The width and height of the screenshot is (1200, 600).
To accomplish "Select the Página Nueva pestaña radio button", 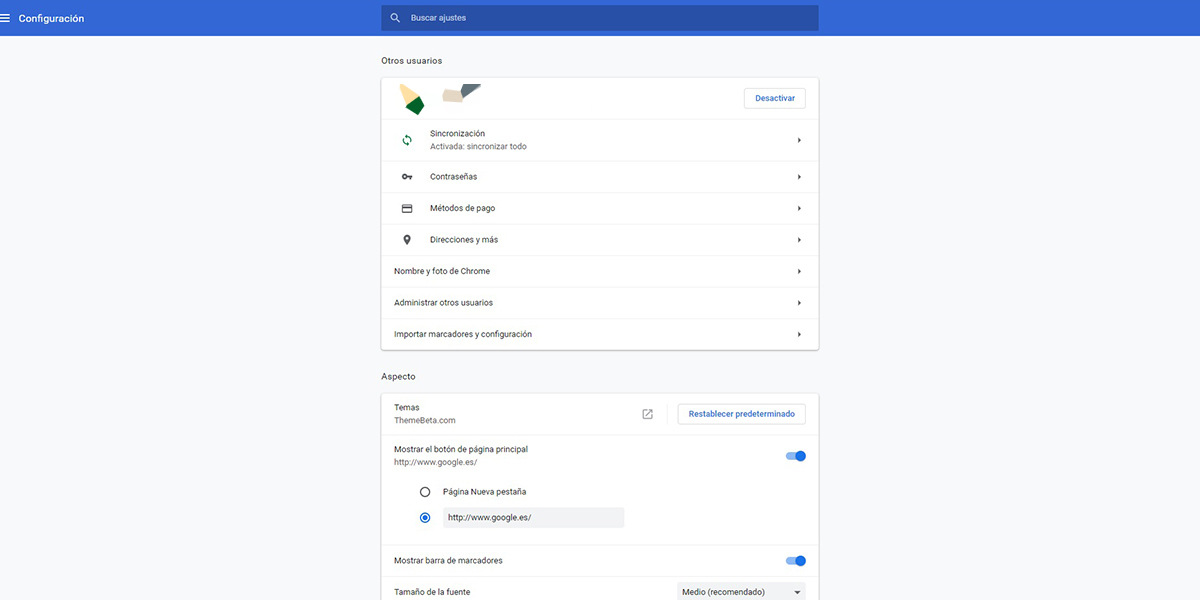I will pyautogui.click(x=424, y=491).
